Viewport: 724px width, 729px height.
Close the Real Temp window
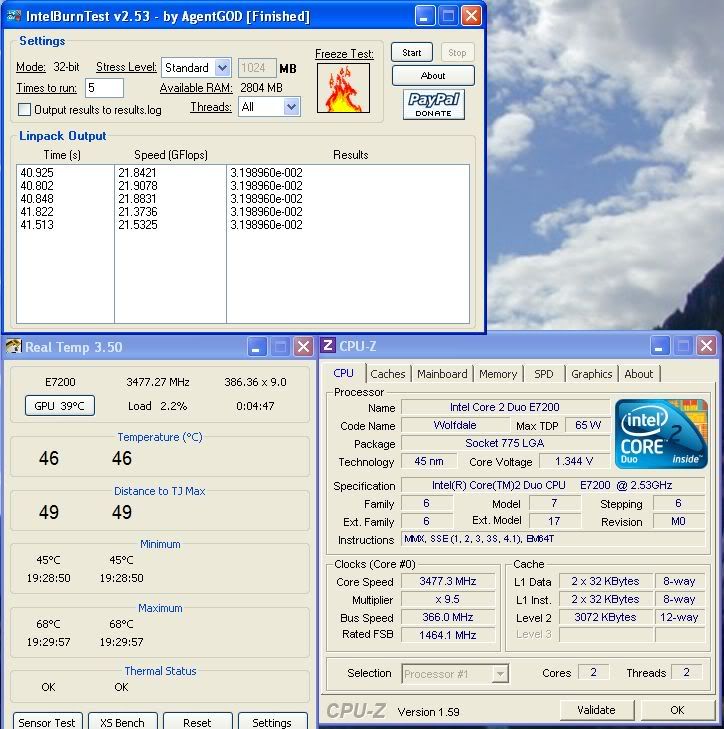pos(303,347)
